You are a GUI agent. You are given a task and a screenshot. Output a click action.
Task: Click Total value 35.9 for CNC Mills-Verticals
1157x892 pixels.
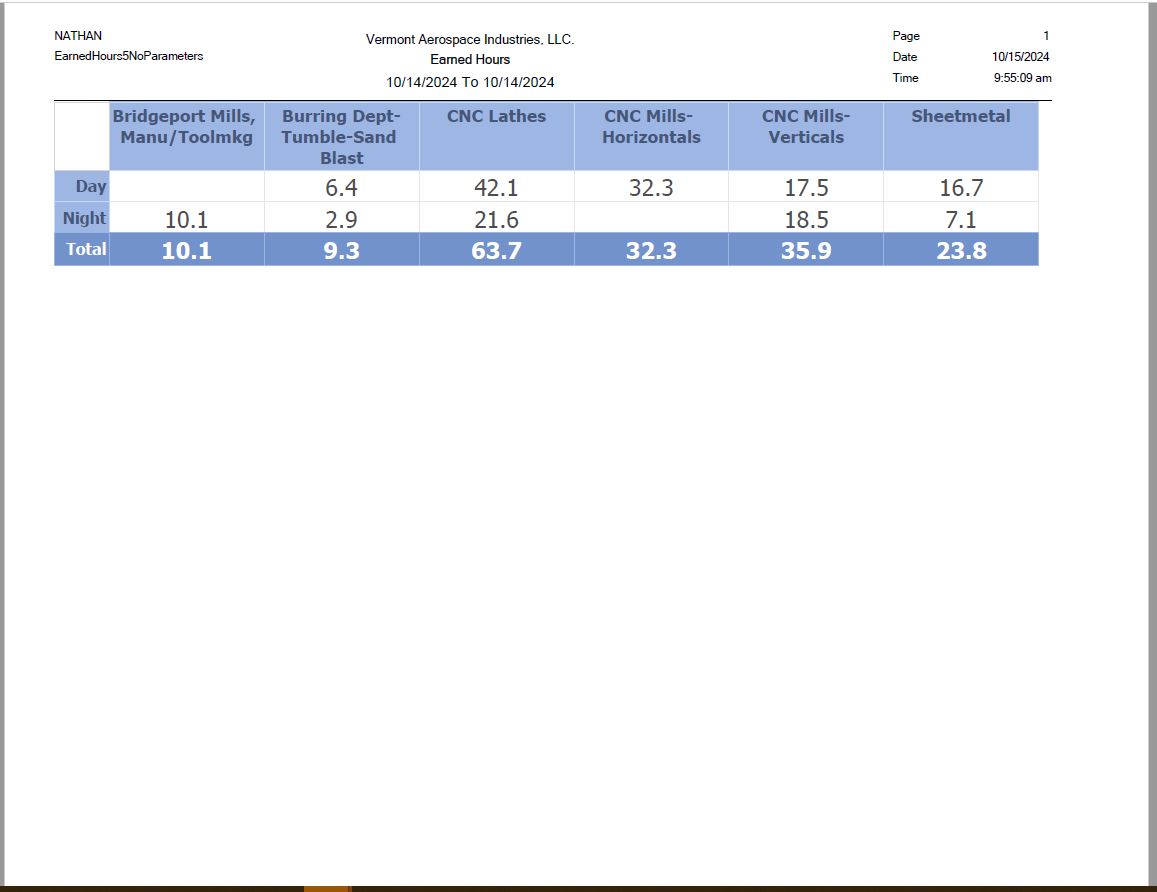tap(806, 250)
